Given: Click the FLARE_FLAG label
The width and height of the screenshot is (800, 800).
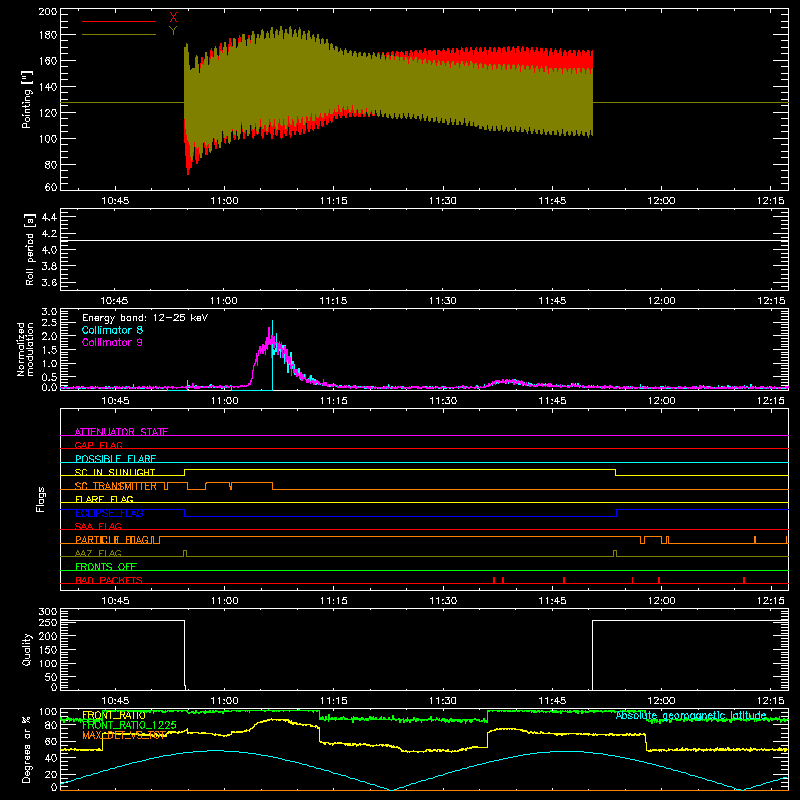Looking at the screenshot, I should [104, 499].
